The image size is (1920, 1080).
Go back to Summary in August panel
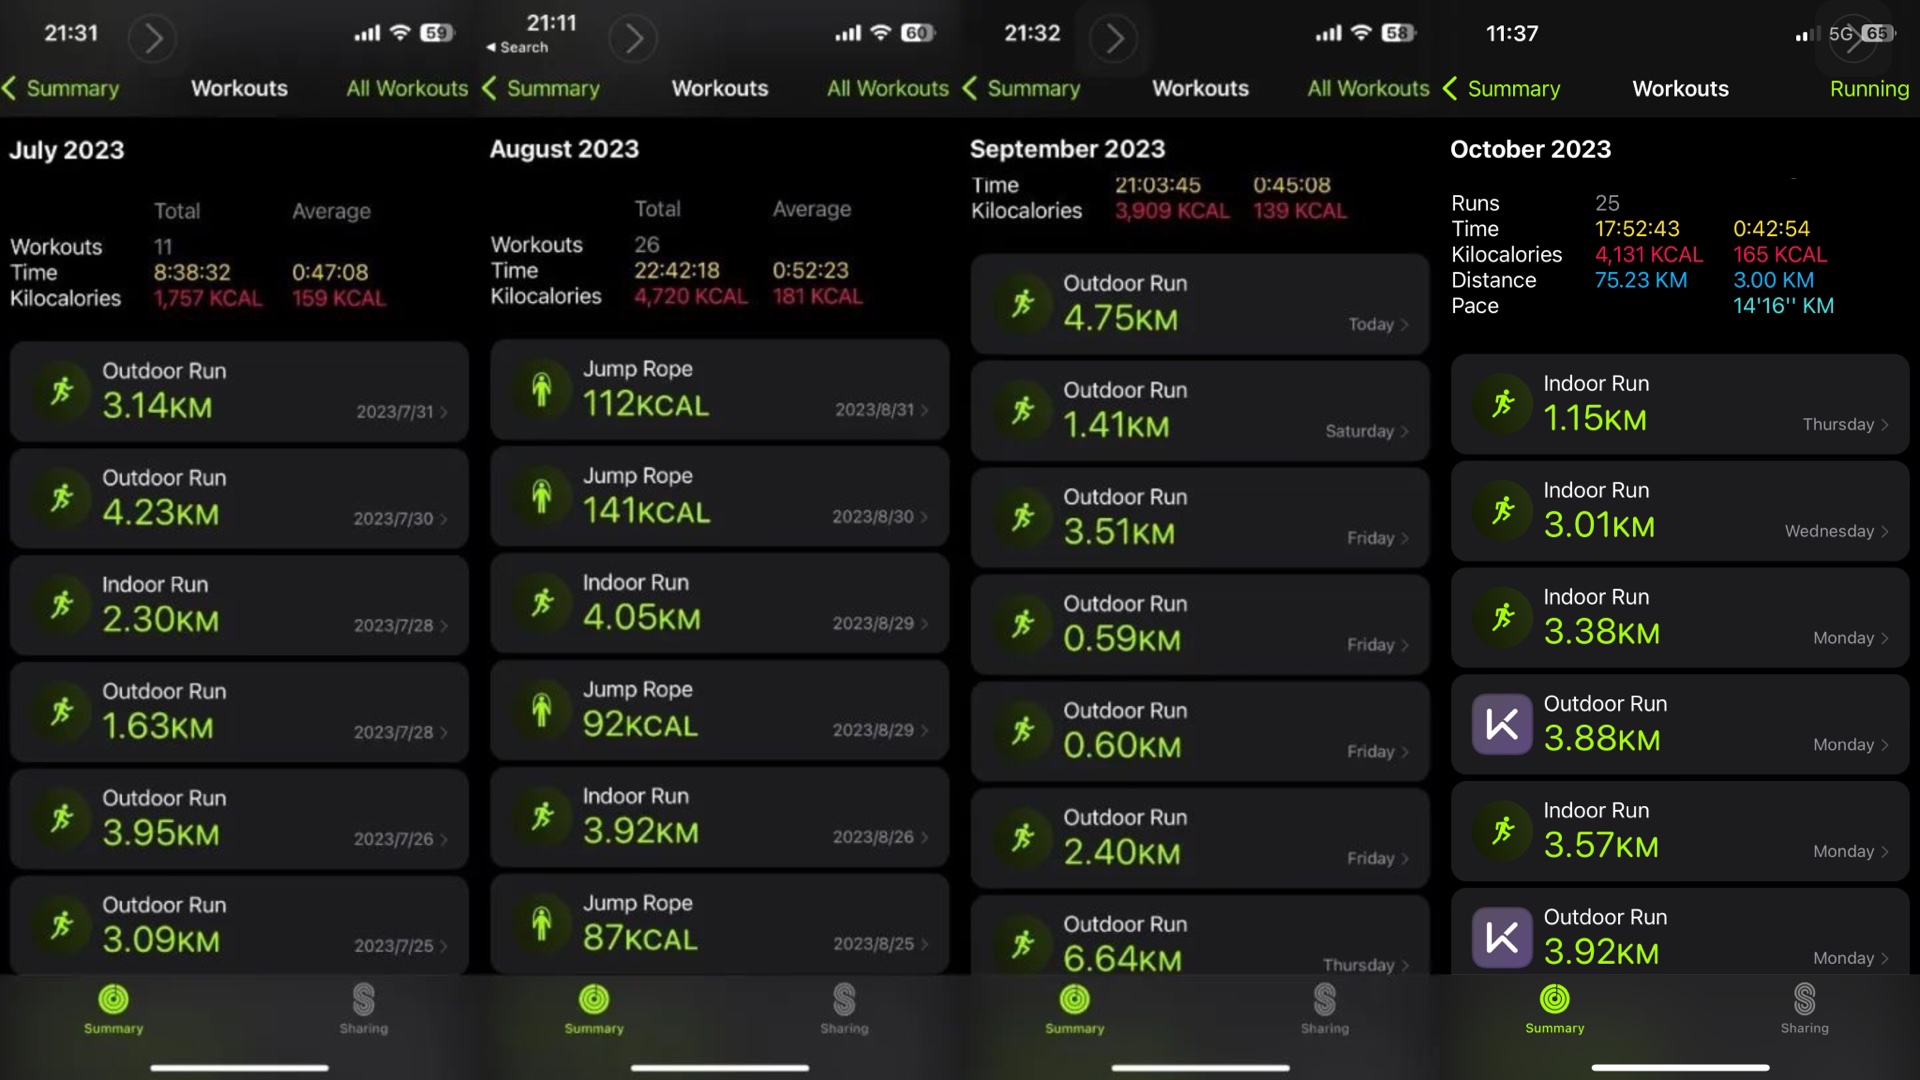tap(541, 88)
